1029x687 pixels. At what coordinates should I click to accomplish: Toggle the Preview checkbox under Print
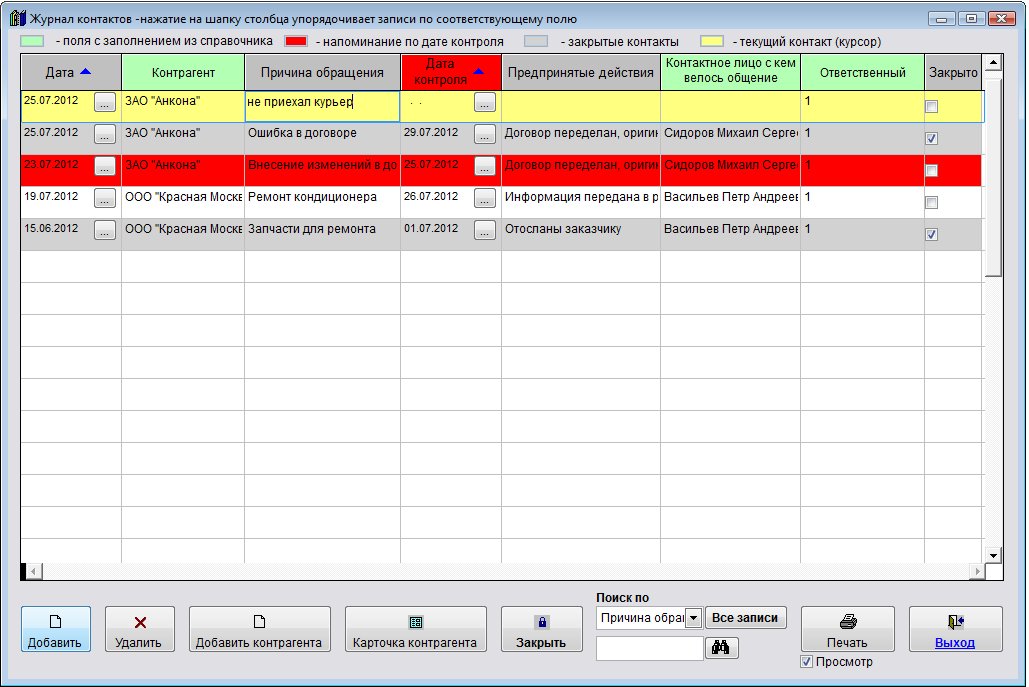coord(807,662)
